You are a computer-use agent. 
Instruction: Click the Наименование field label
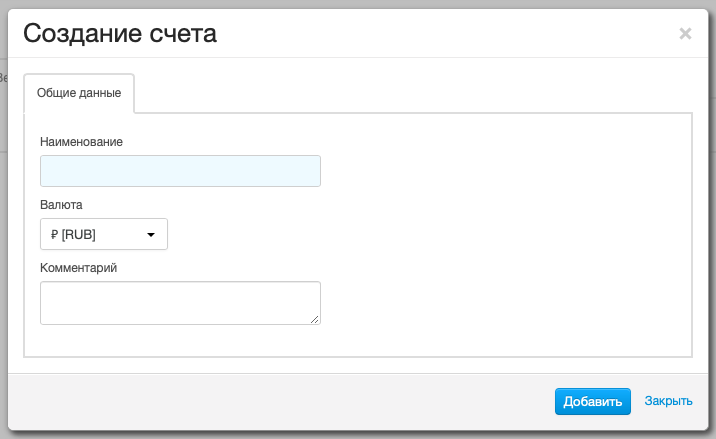(x=81, y=142)
